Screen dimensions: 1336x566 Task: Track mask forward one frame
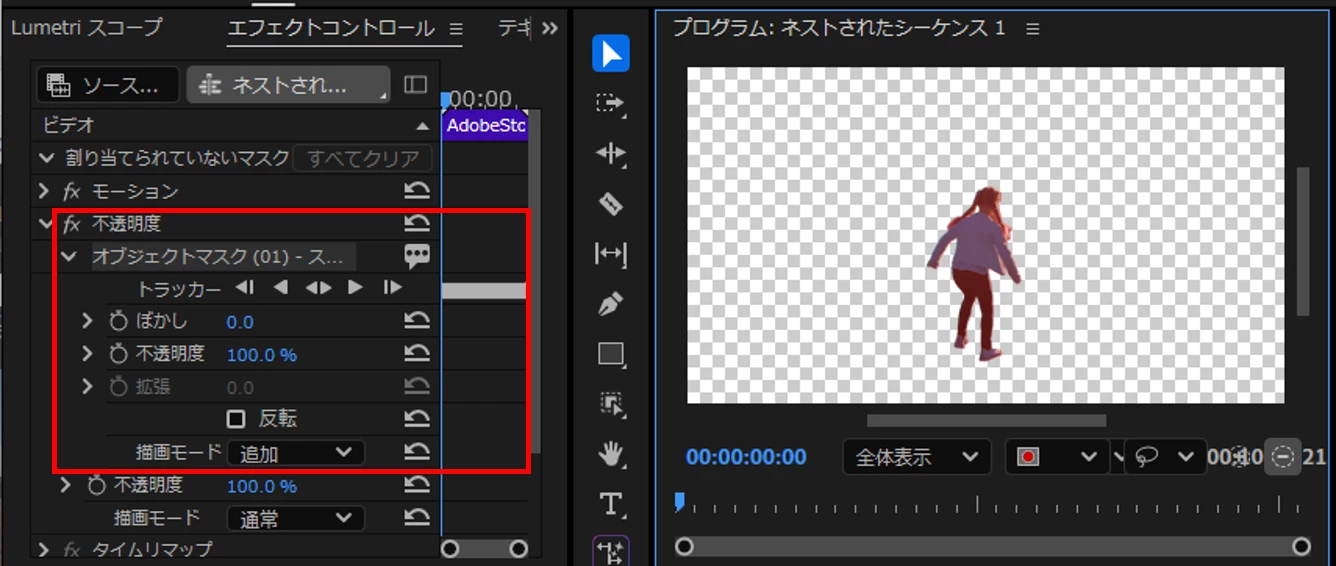point(355,288)
